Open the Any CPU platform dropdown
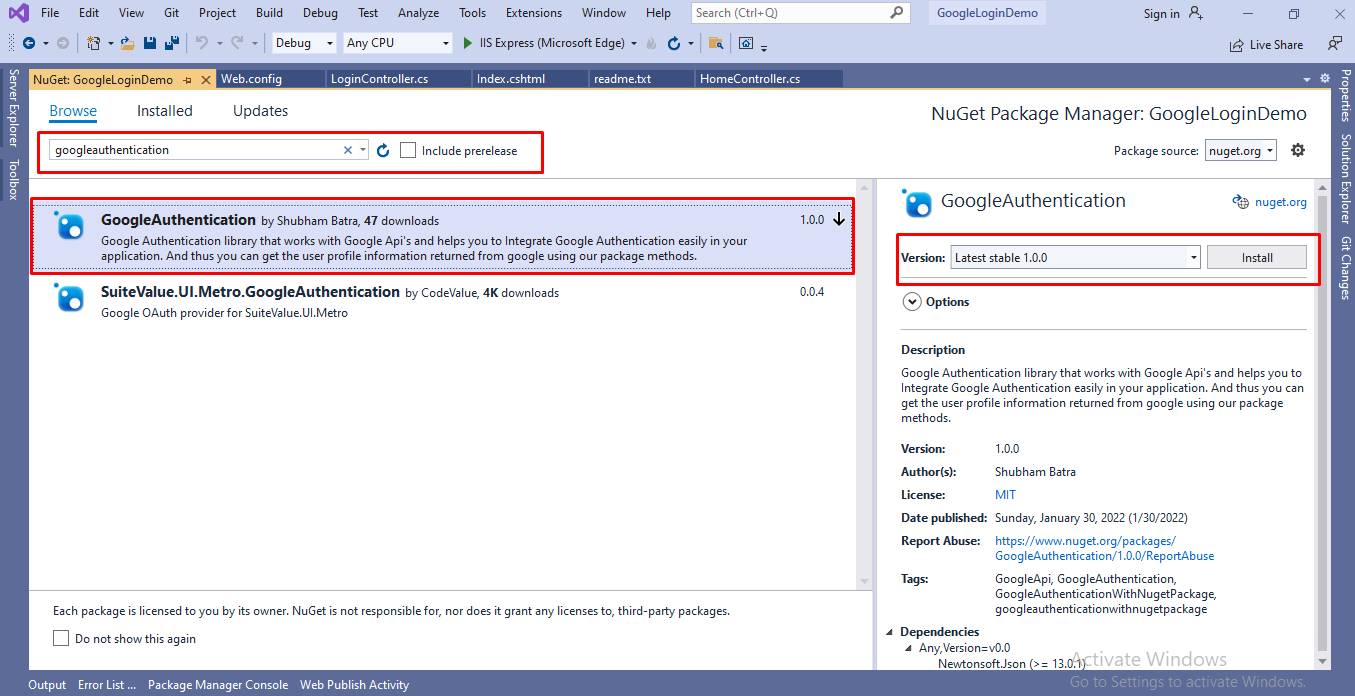 click(x=397, y=43)
